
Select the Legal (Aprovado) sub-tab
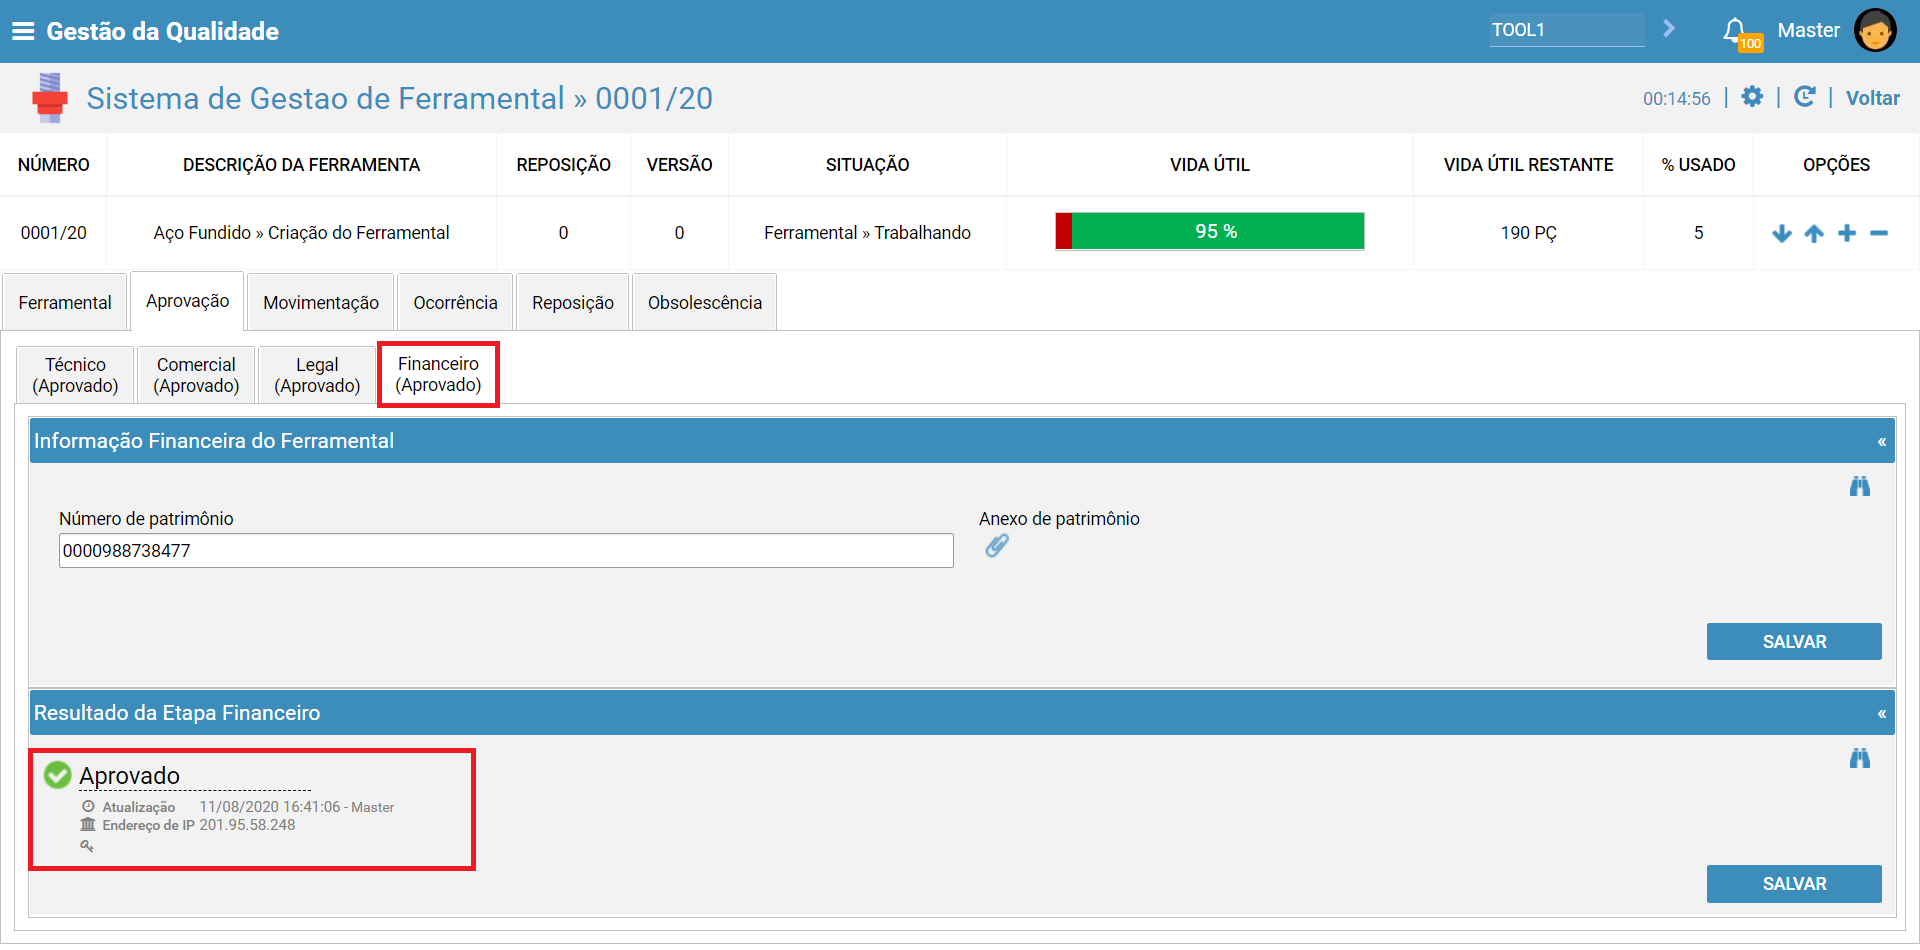pyautogui.click(x=317, y=375)
